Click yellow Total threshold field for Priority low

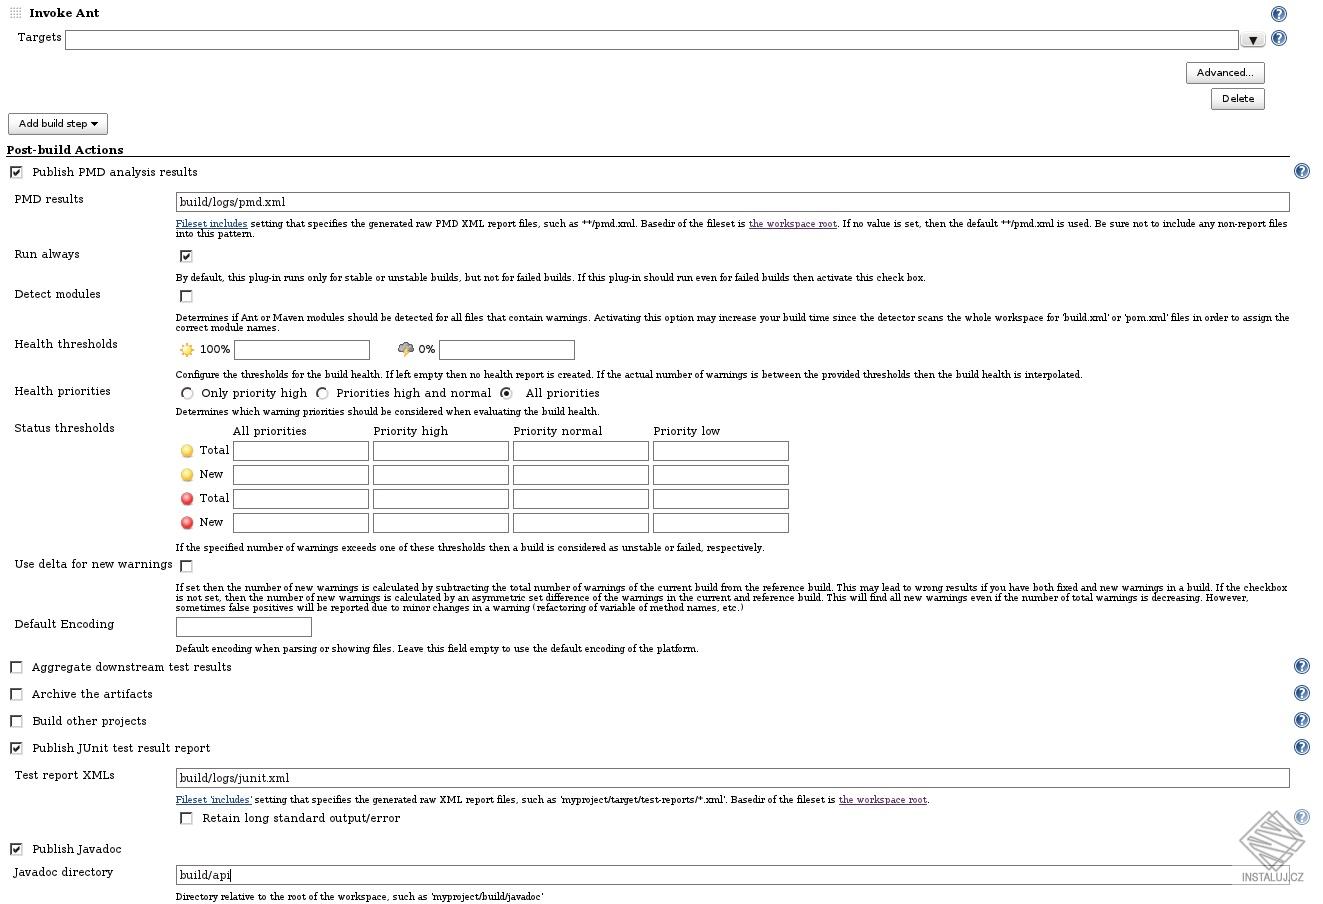pyautogui.click(x=721, y=451)
